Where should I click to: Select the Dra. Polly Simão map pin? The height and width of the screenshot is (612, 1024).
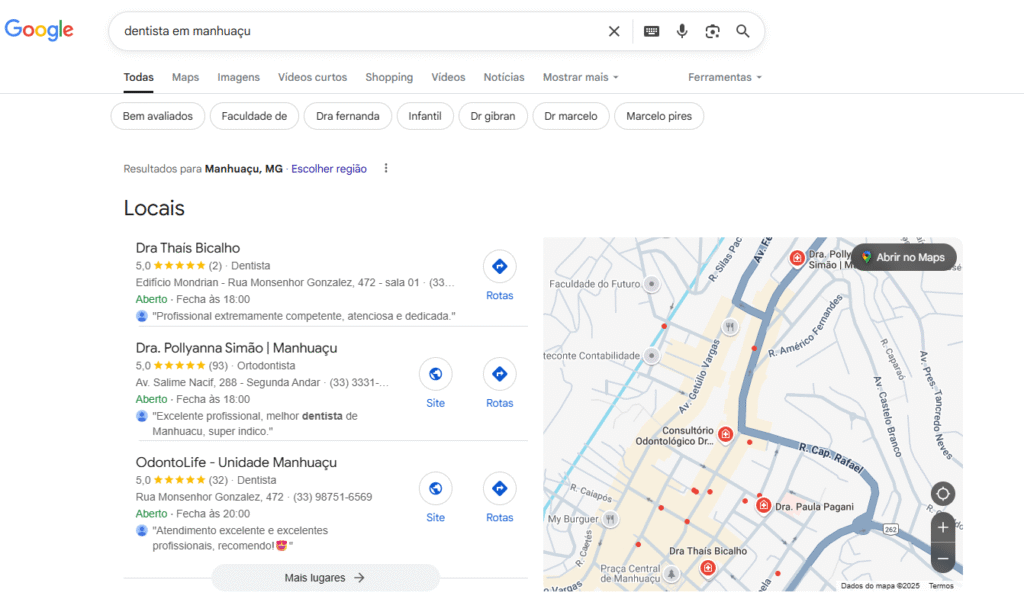(x=797, y=258)
